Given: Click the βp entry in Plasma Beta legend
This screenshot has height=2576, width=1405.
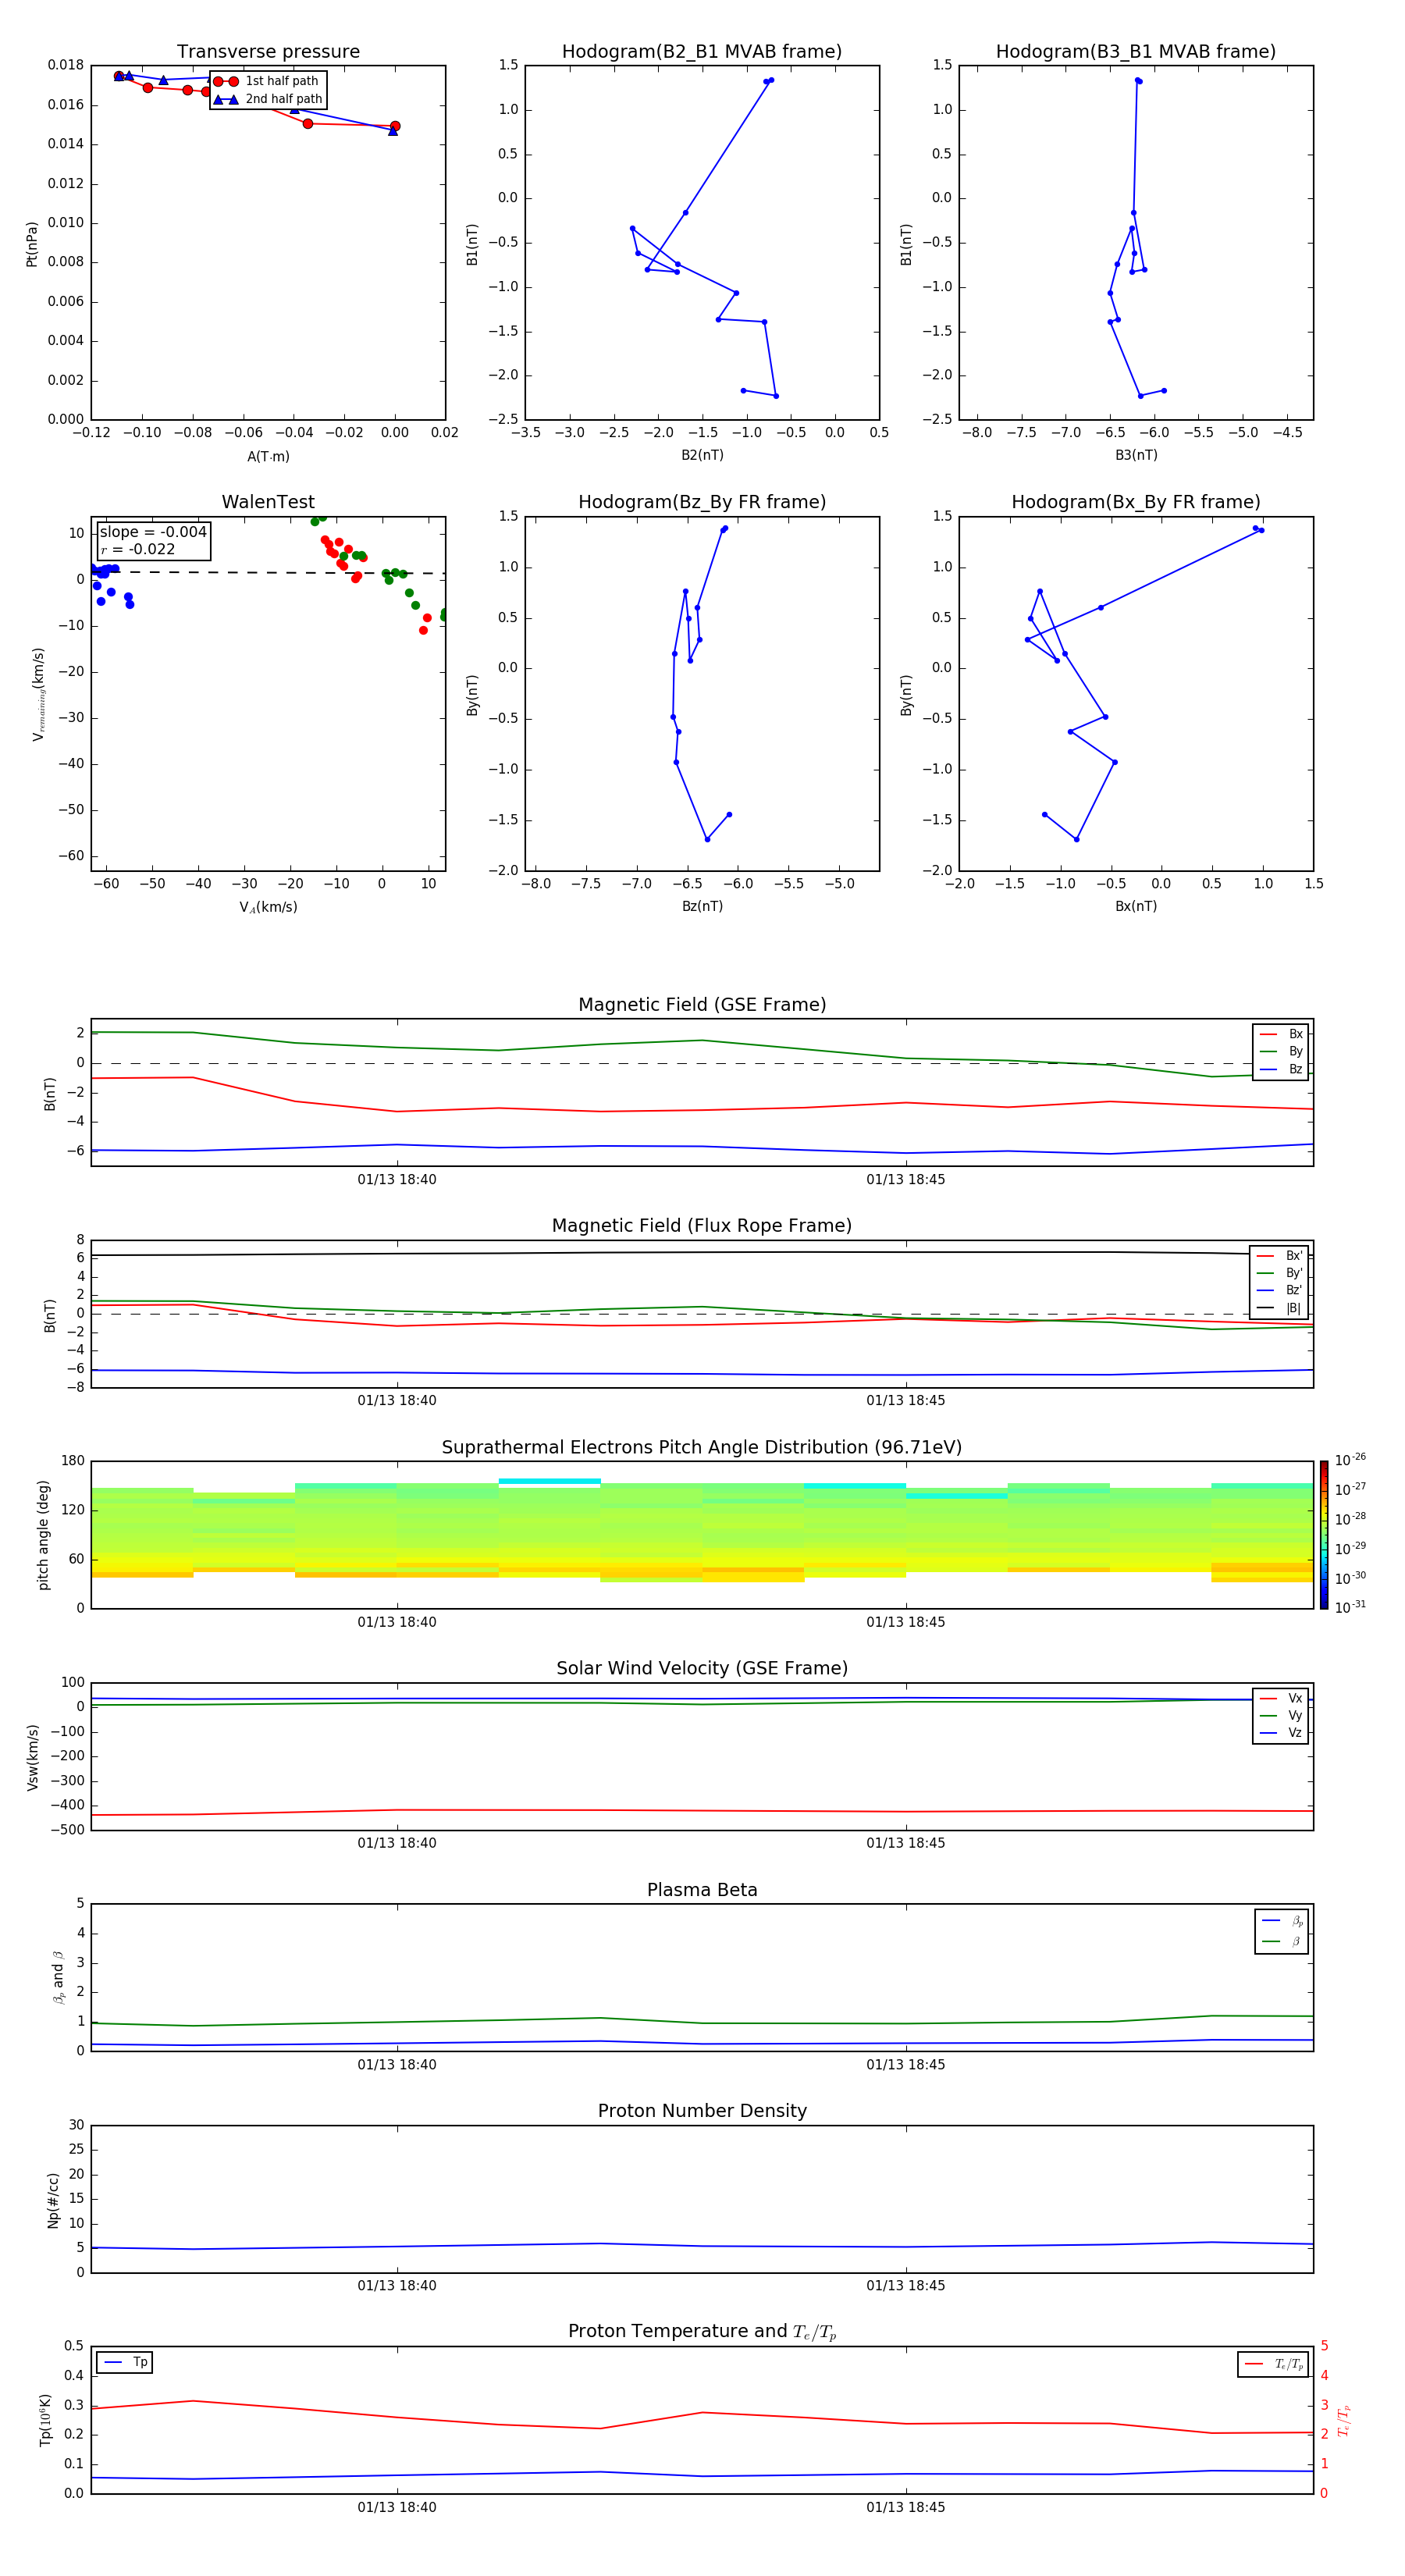Looking at the screenshot, I should (1282, 1921).
